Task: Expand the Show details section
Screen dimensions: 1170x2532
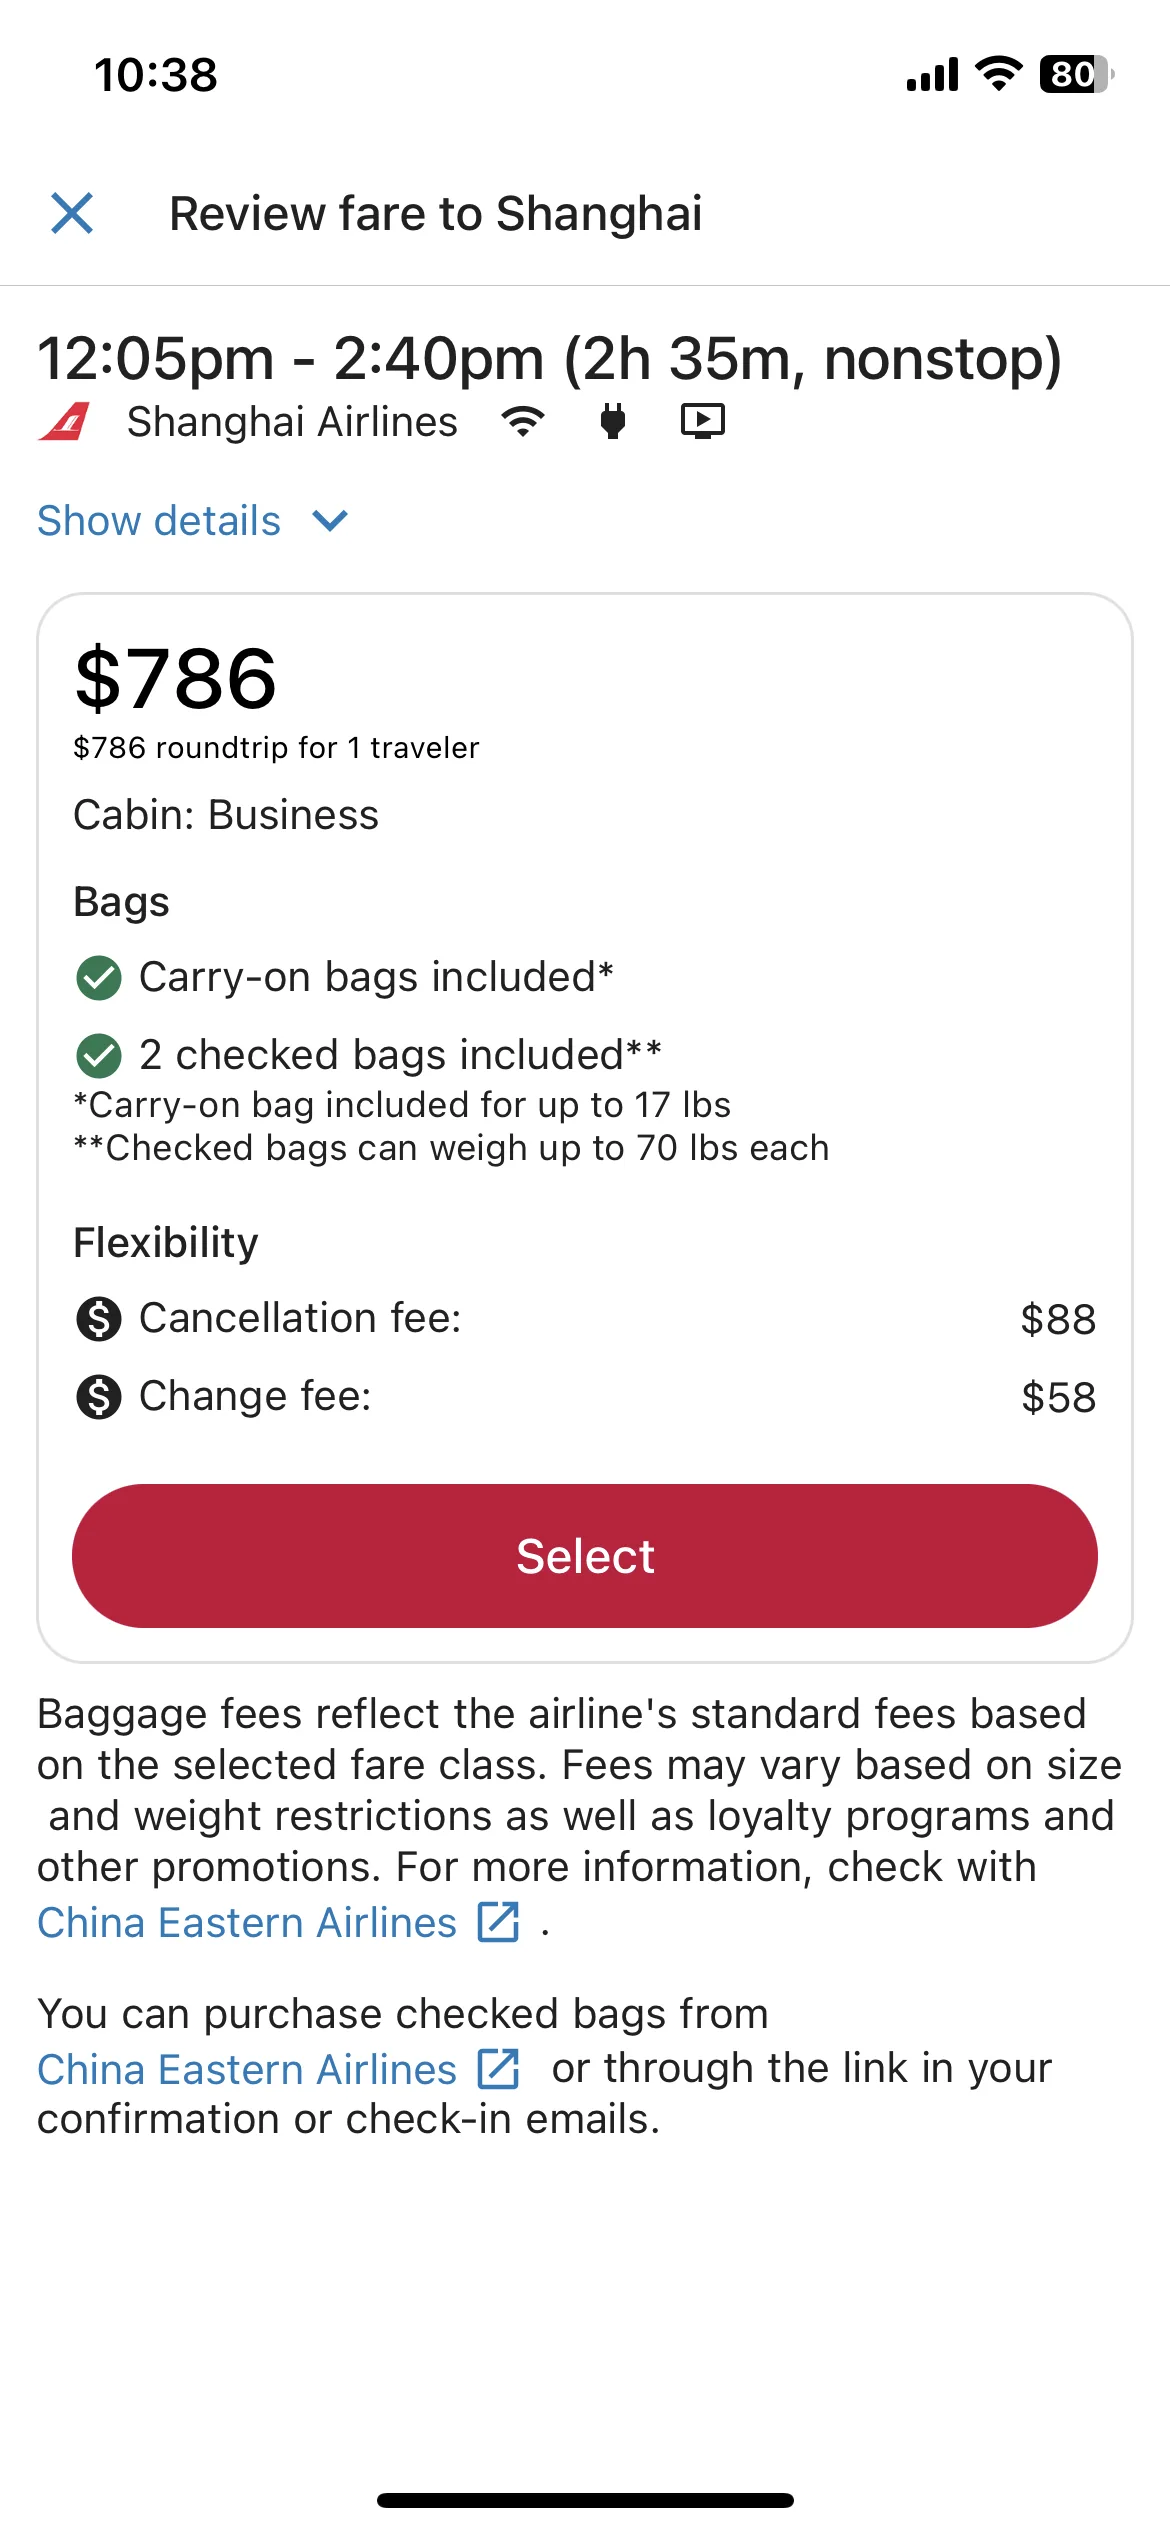Action: point(193,520)
